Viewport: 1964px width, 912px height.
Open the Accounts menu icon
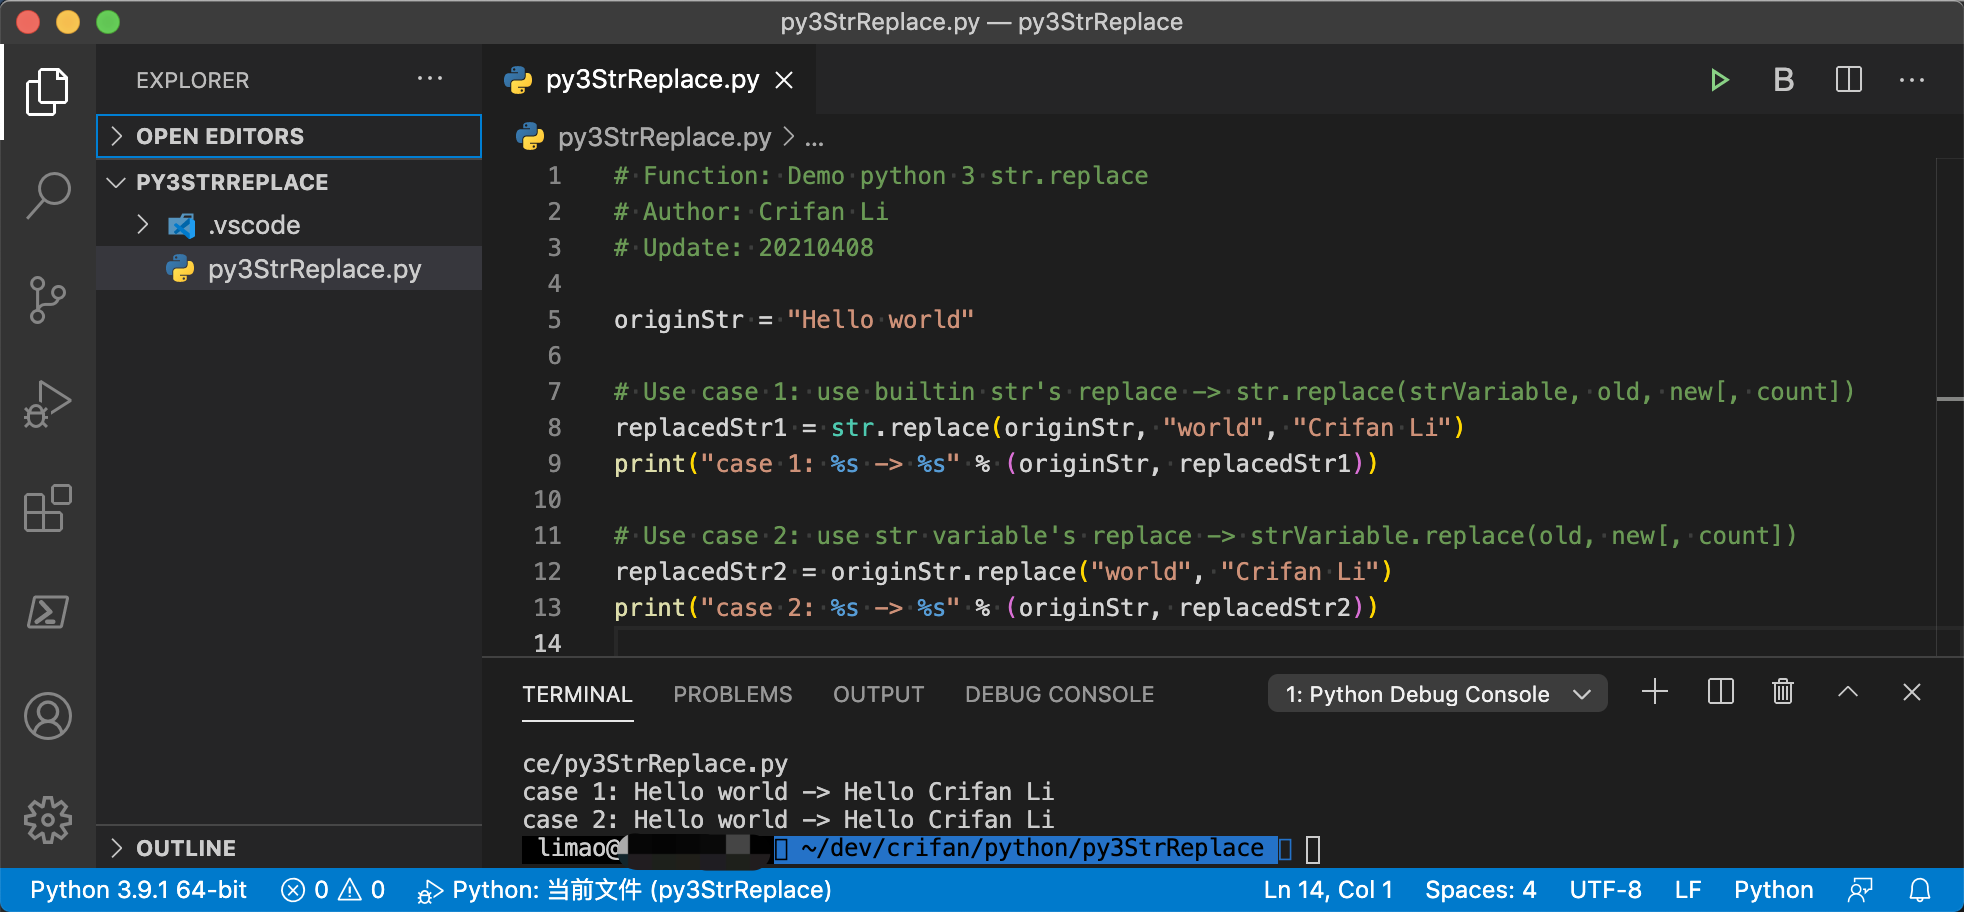pyautogui.click(x=47, y=716)
